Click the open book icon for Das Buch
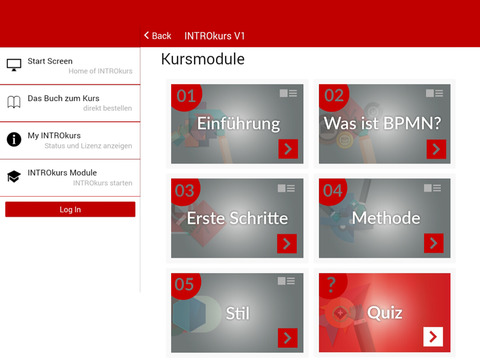 point(14,102)
